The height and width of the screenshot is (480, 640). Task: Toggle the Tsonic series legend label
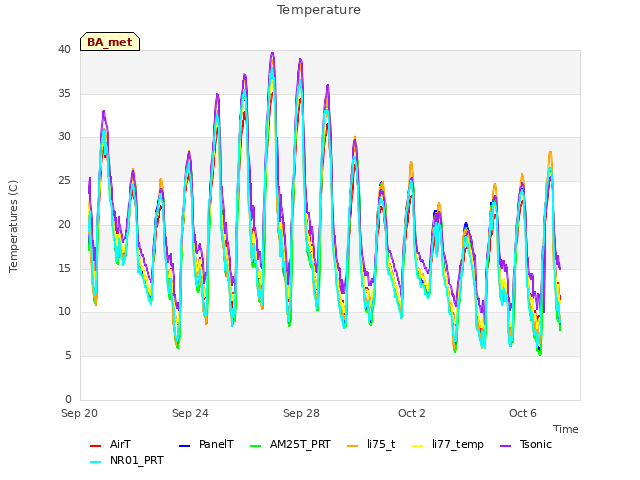(x=536, y=444)
